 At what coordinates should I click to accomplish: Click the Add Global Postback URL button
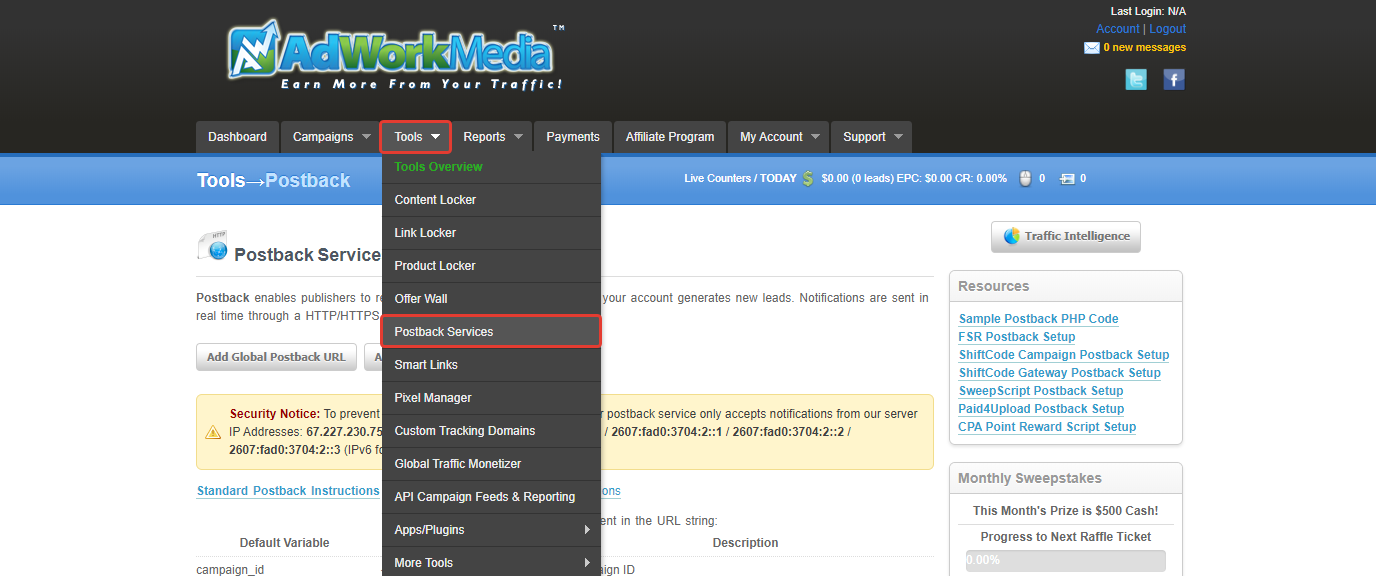pos(276,356)
